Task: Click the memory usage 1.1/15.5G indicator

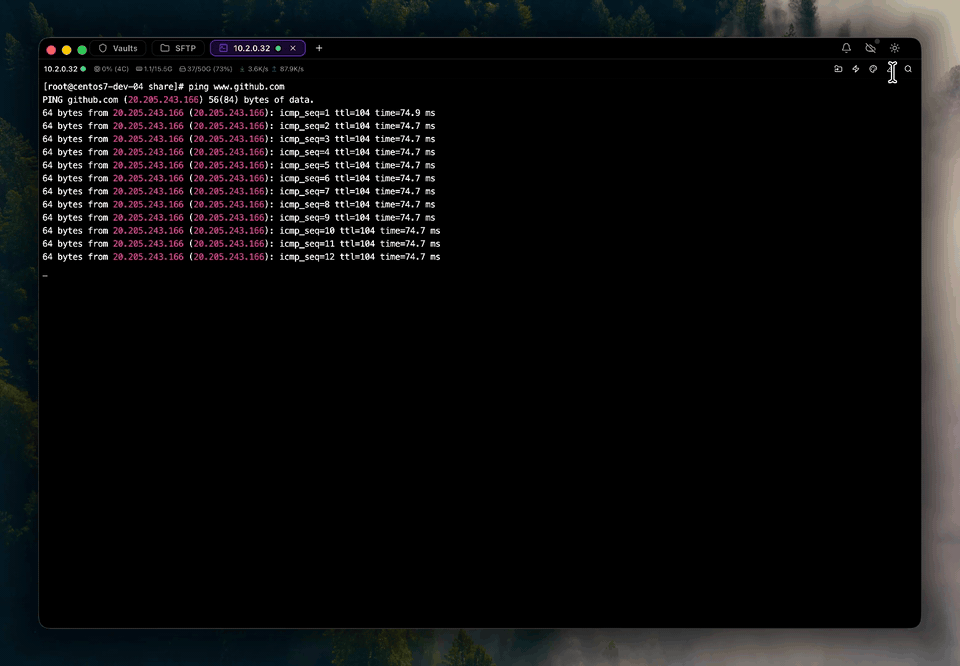Action: pyautogui.click(x=154, y=69)
